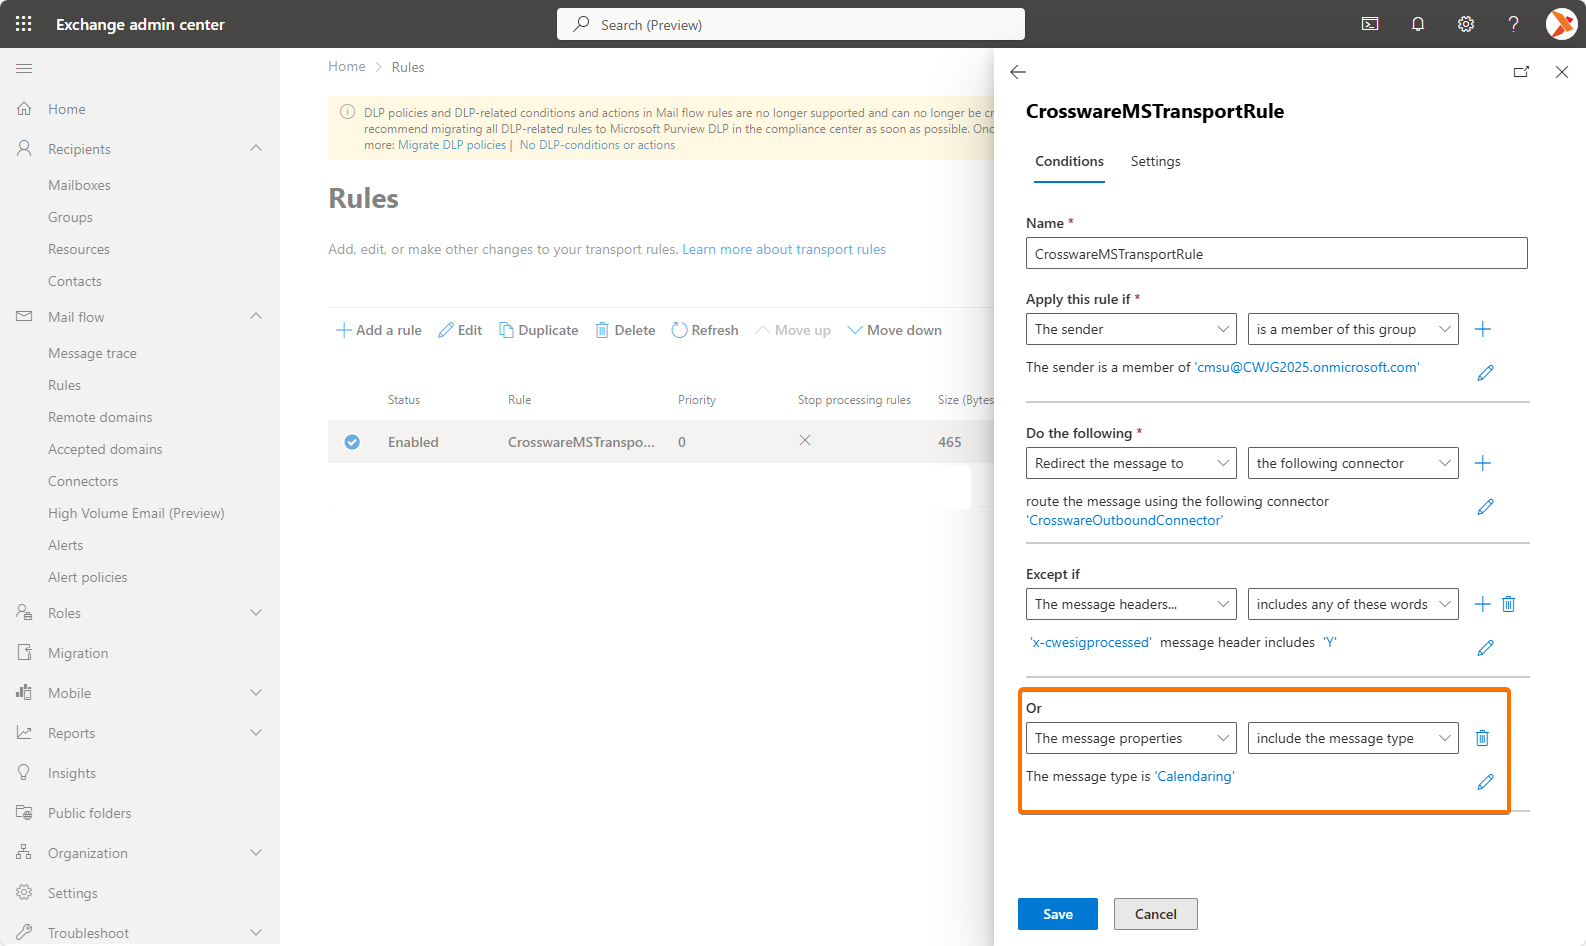Toggle the CrosswareMSTransportRule row checkbox

352,442
